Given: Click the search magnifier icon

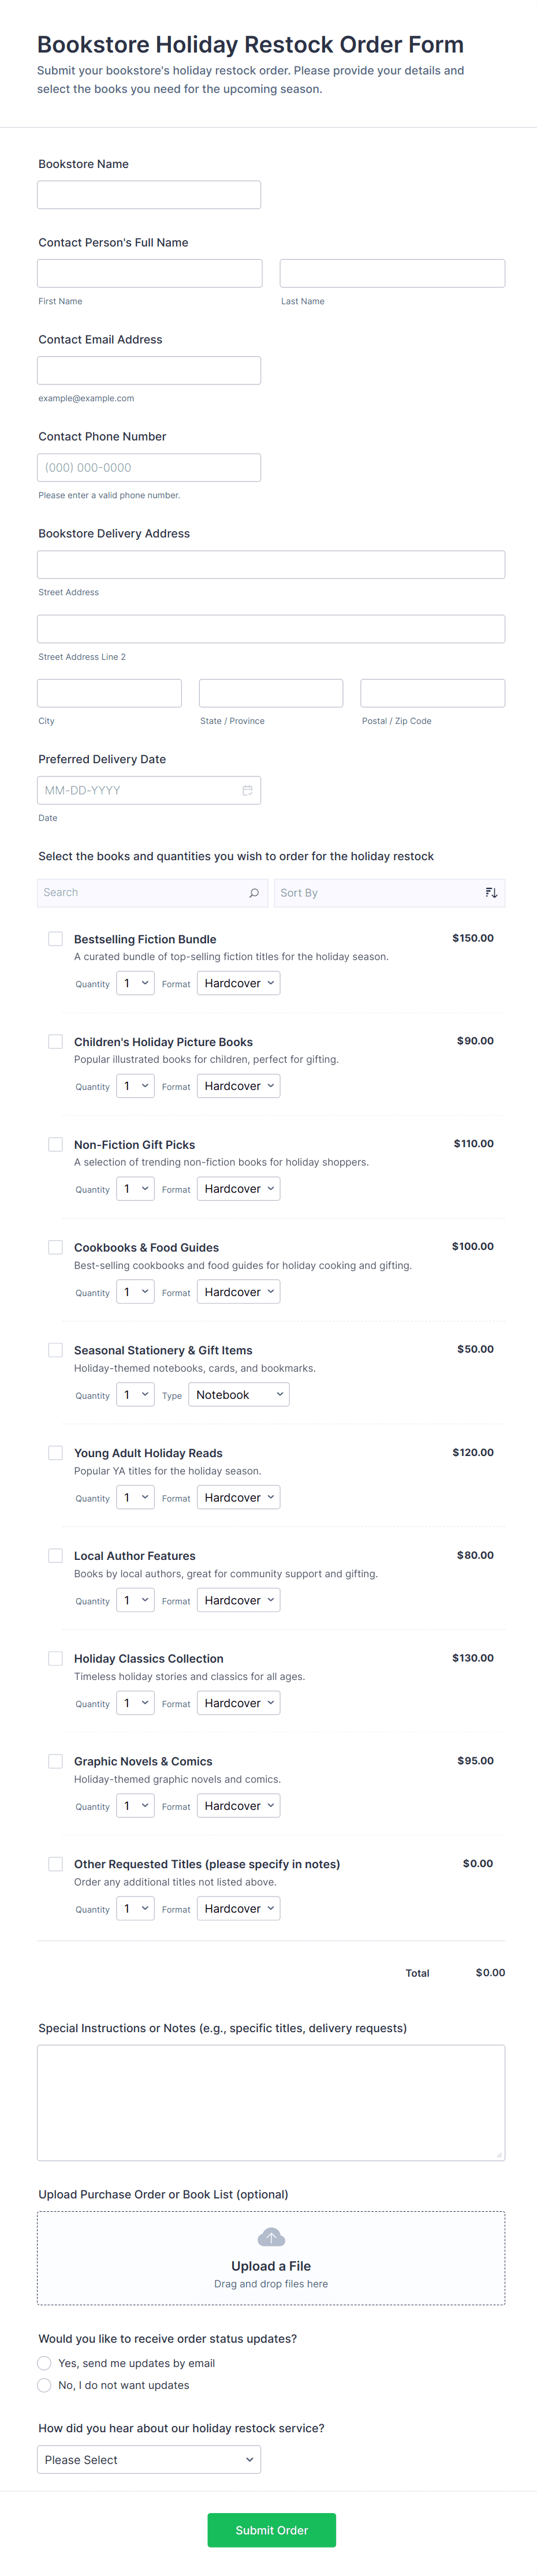Looking at the screenshot, I should point(254,893).
